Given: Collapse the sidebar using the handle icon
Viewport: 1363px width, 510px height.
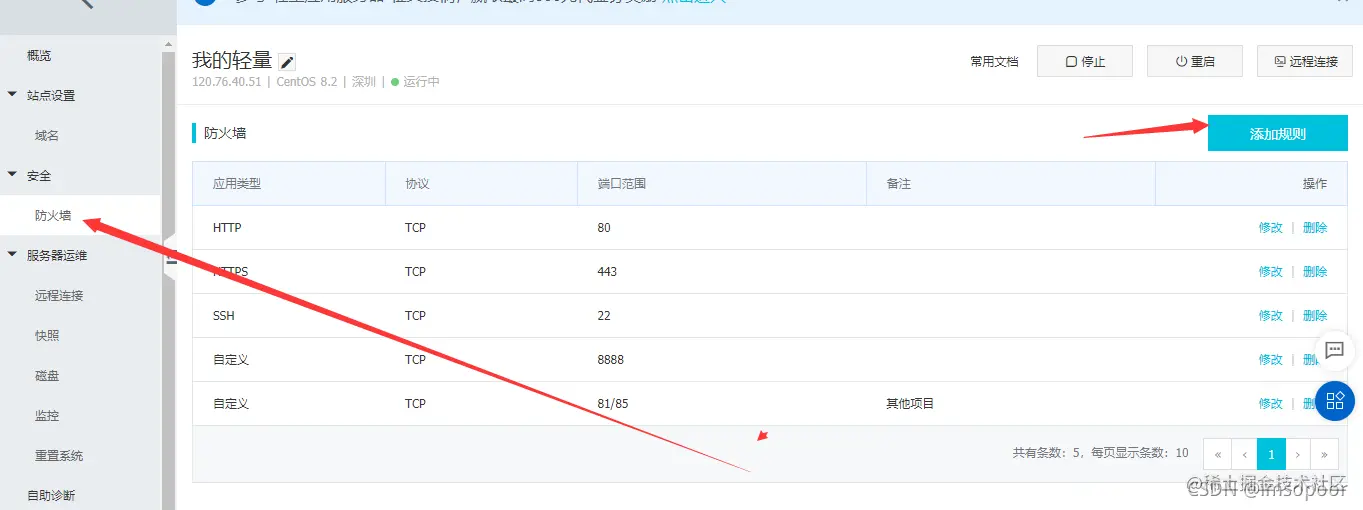Looking at the screenshot, I should tap(171, 258).
